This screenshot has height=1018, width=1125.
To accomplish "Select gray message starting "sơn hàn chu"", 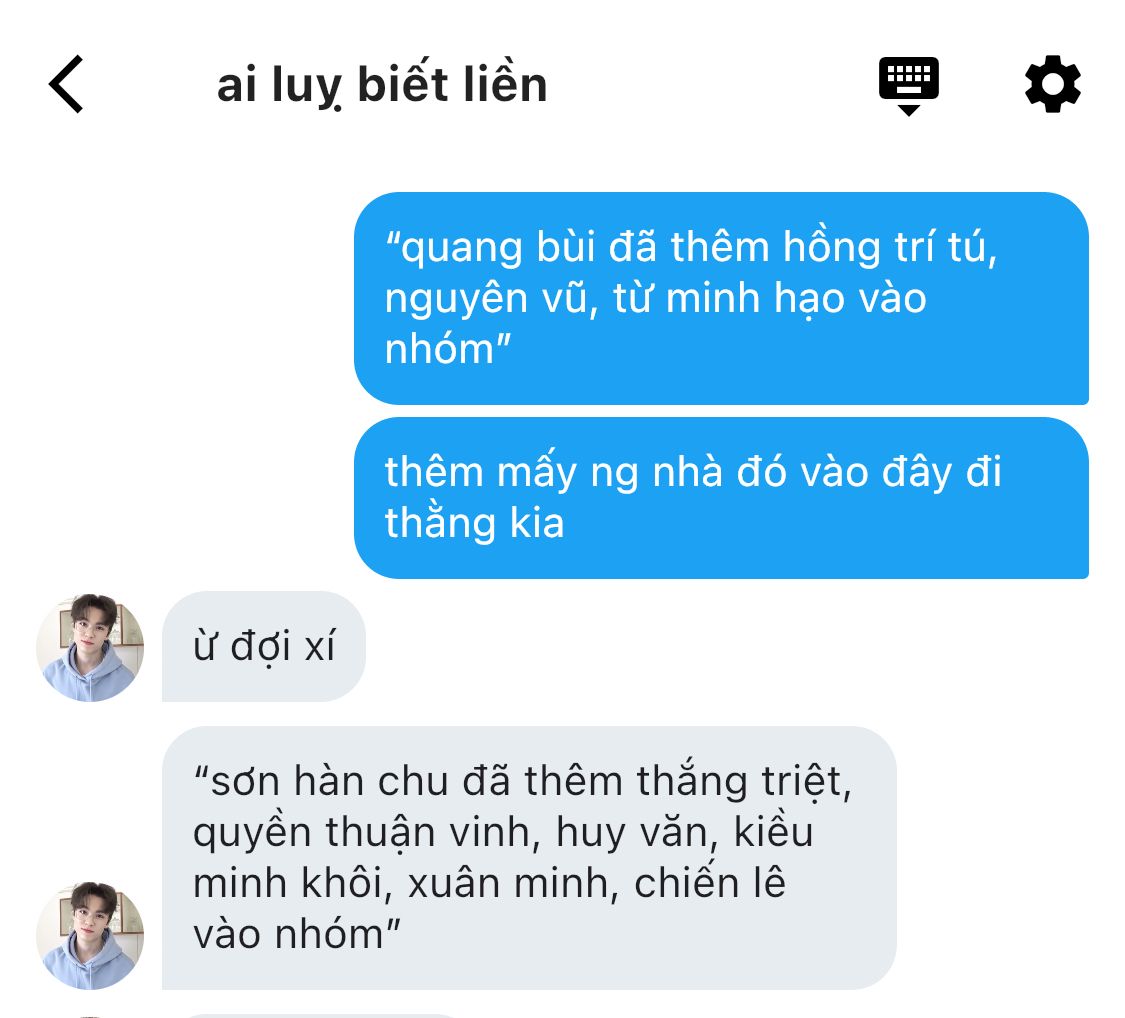I will pos(529,857).
